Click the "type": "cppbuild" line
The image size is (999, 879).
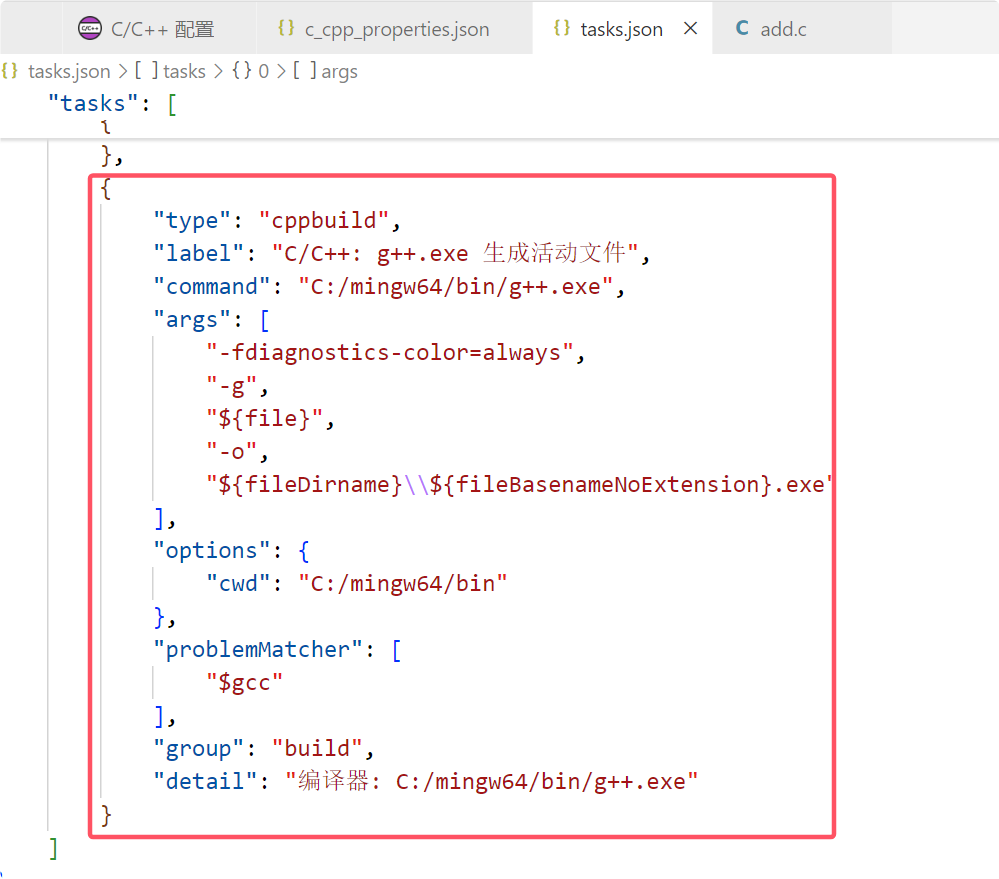point(277,220)
